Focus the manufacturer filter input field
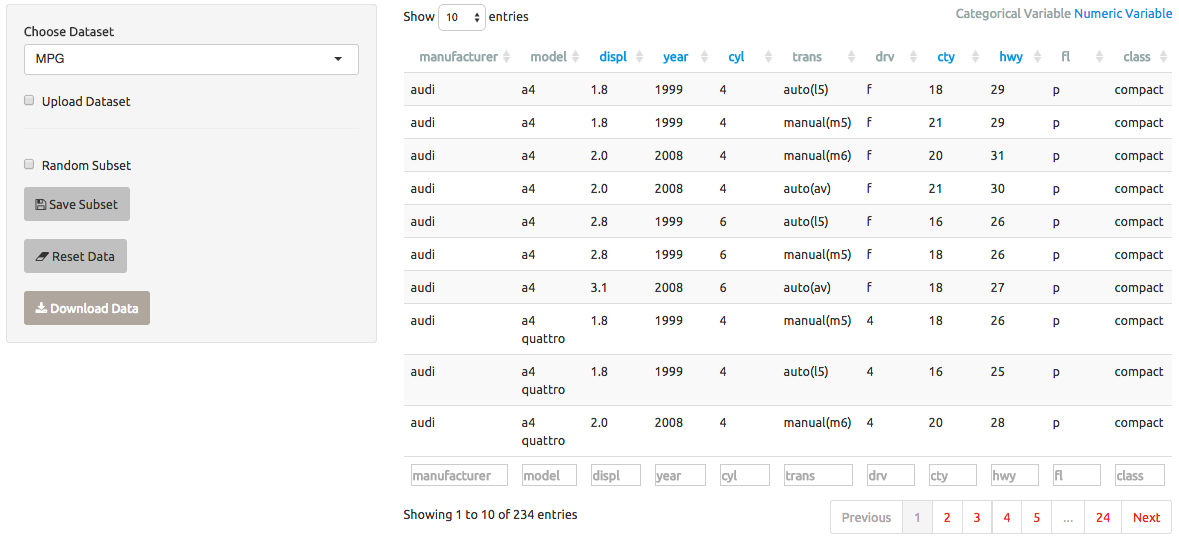 pos(459,475)
